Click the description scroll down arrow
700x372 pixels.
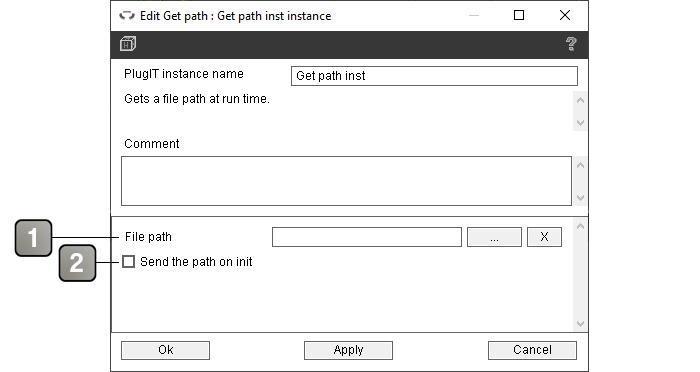[x=580, y=122]
